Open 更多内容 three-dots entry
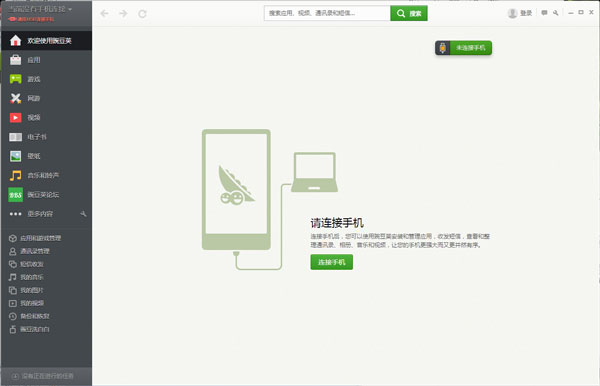Screen dimensions: 600x386 tap(31, 214)
